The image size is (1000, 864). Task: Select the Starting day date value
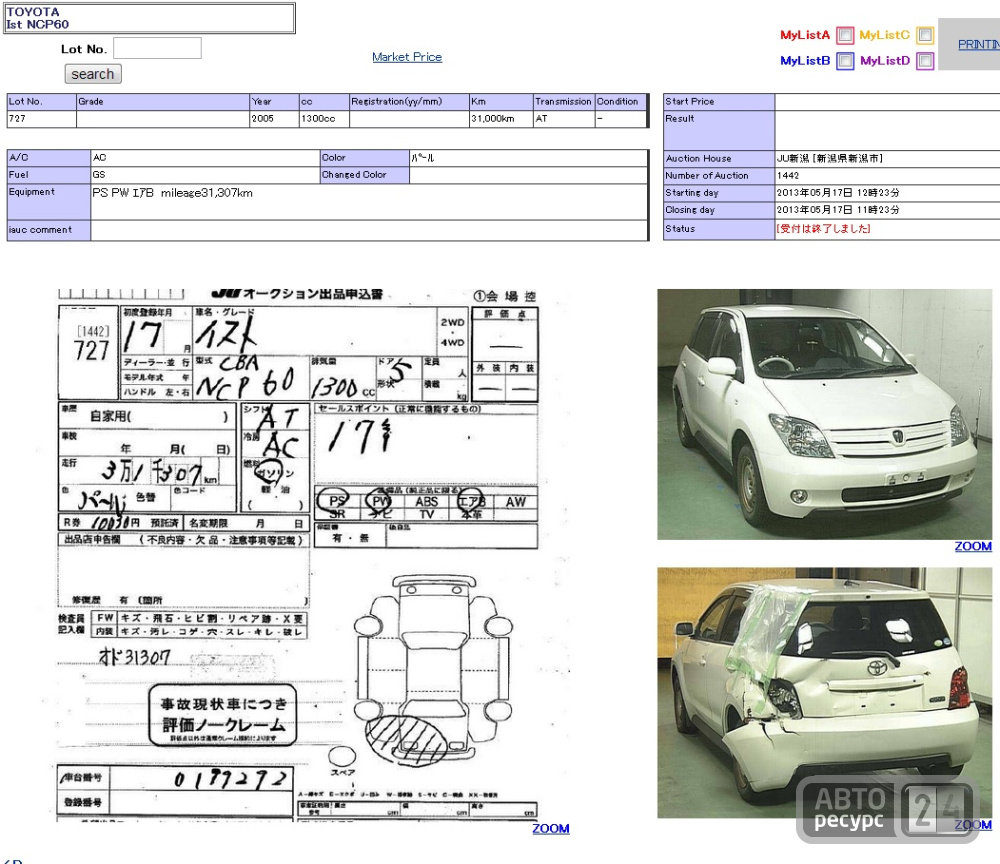point(838,193)
